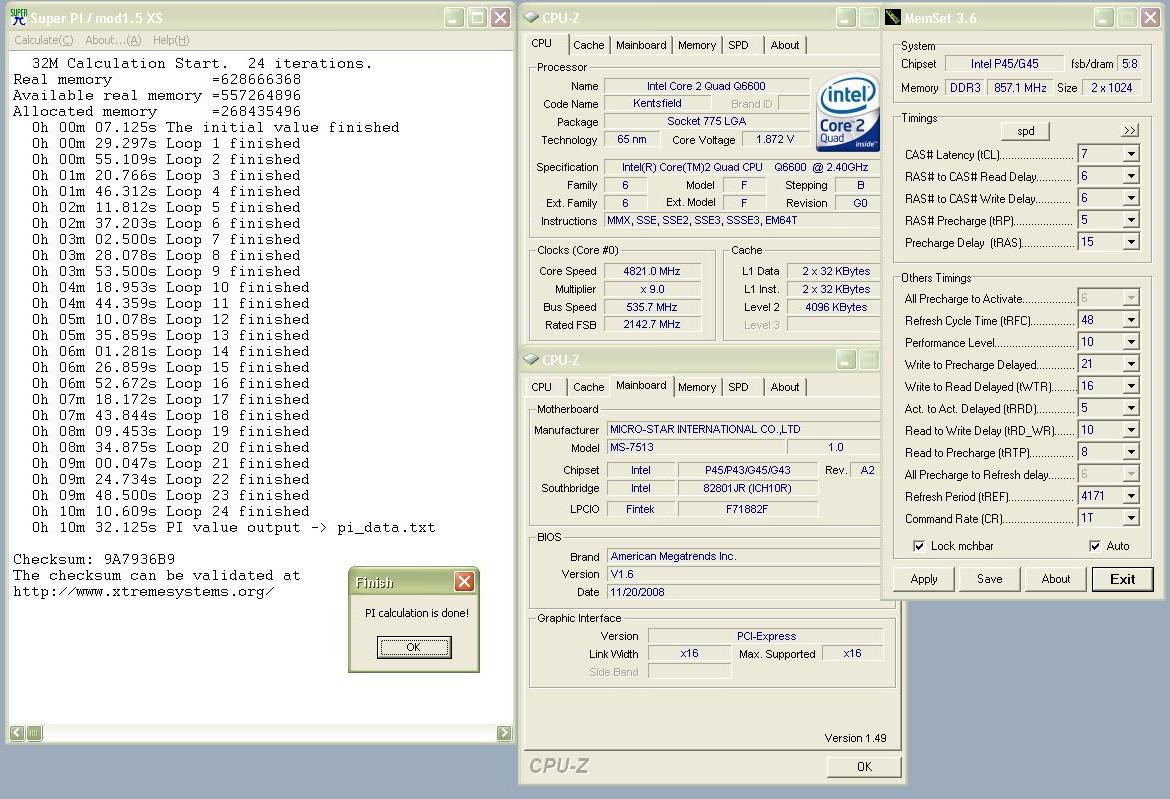1170x799 pixels.
Task: Open the CAS# Latency (tCL) dropdown
Action: click(x=1131, y=154)
